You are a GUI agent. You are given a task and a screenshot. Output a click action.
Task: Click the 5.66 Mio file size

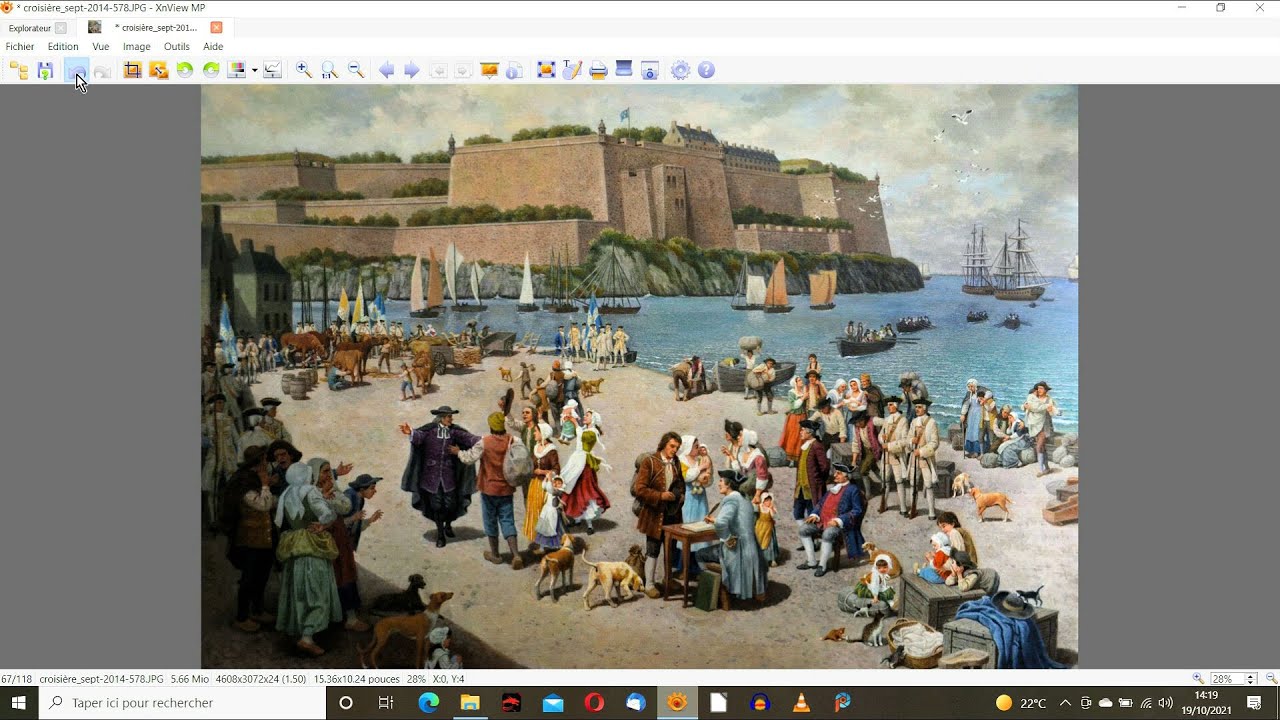(190, 679)
